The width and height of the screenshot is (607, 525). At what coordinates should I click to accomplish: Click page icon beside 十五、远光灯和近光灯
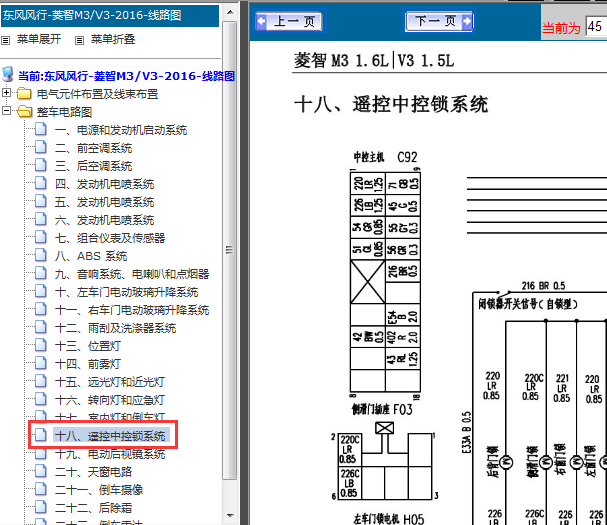pos(41,381)
